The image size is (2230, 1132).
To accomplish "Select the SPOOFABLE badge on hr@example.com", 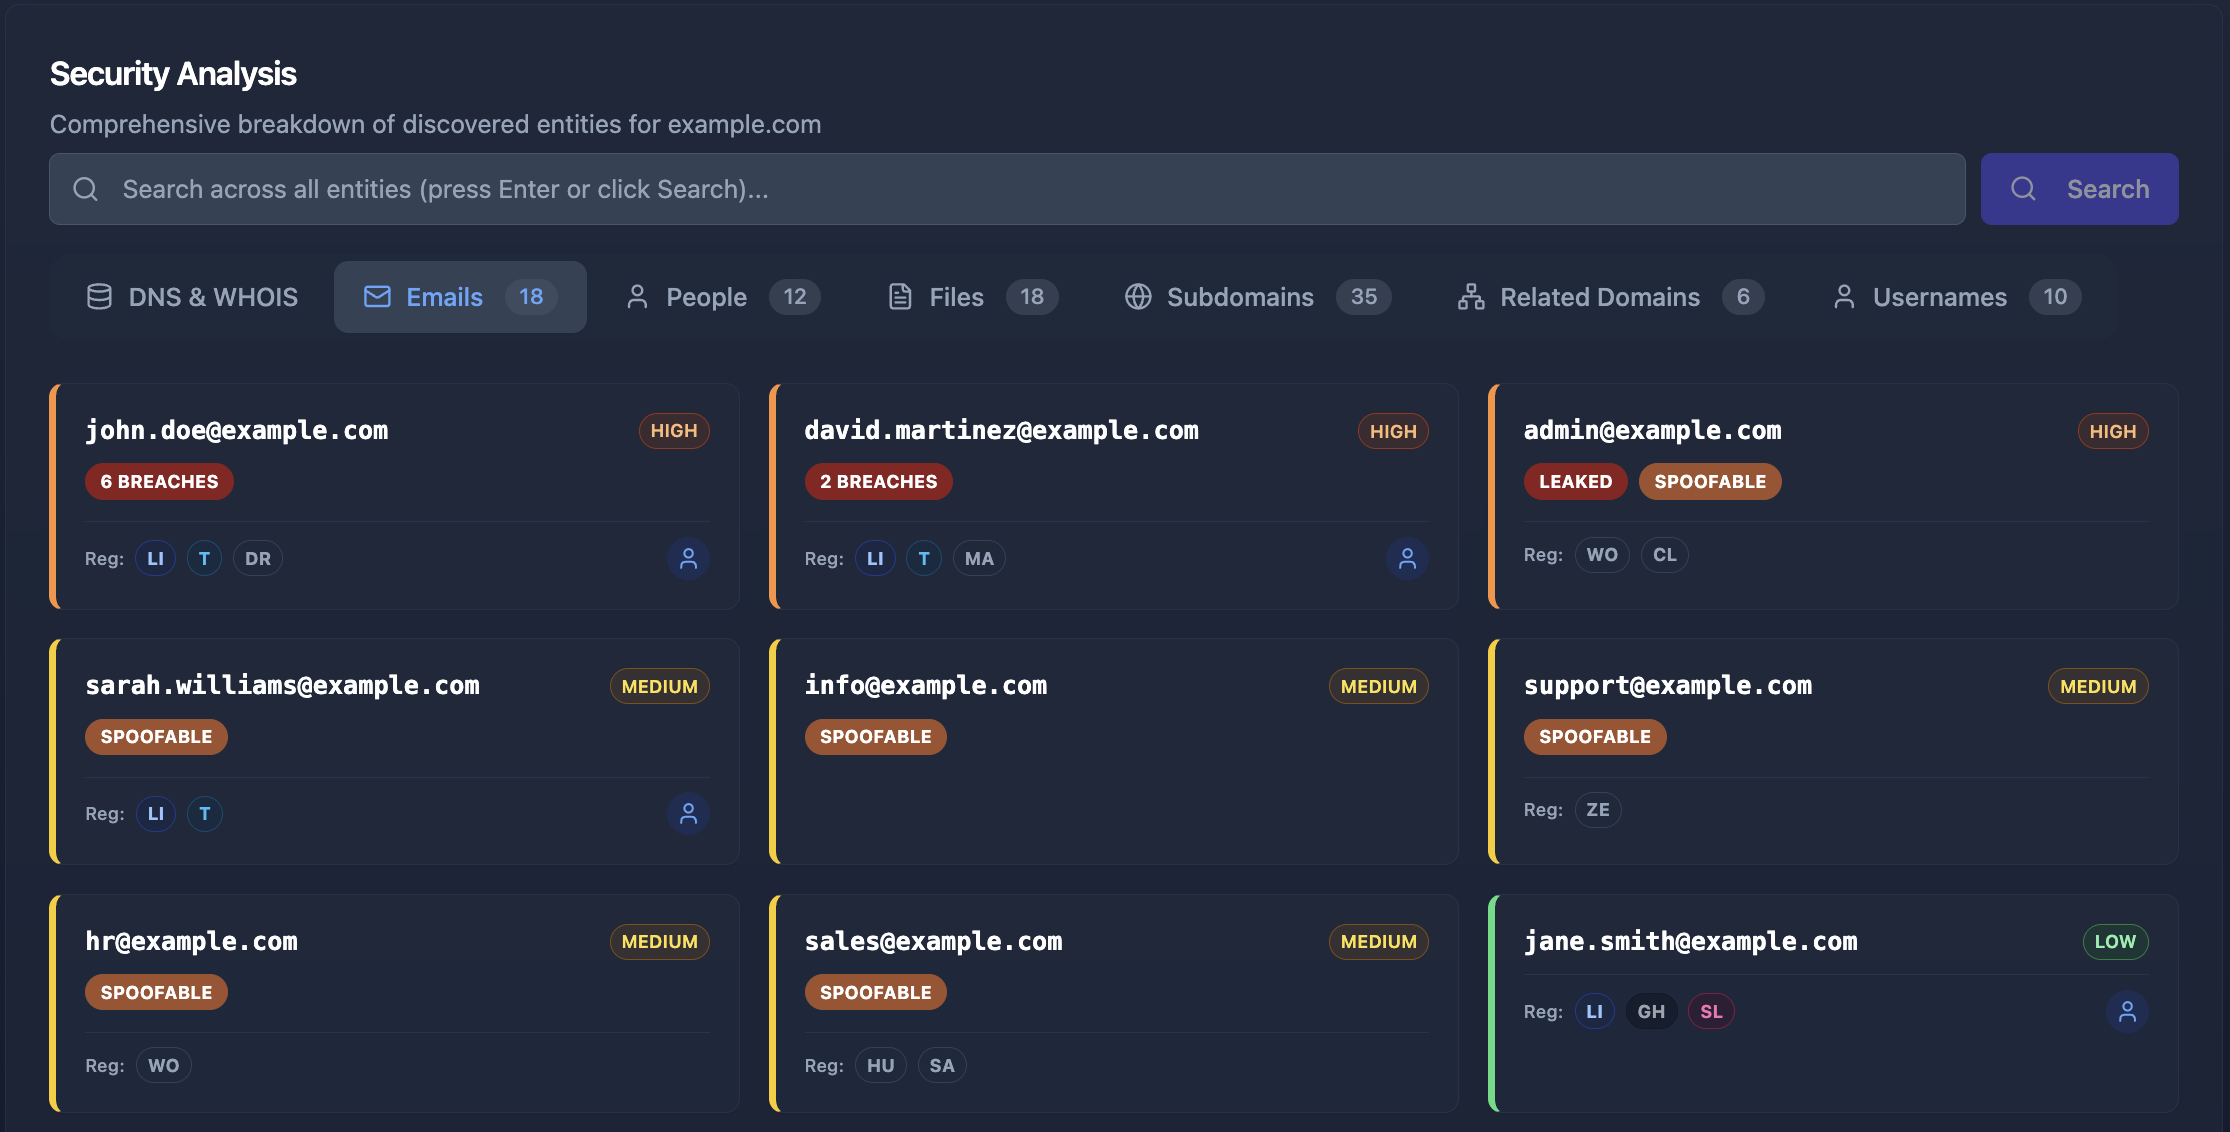I will (156, 992).
